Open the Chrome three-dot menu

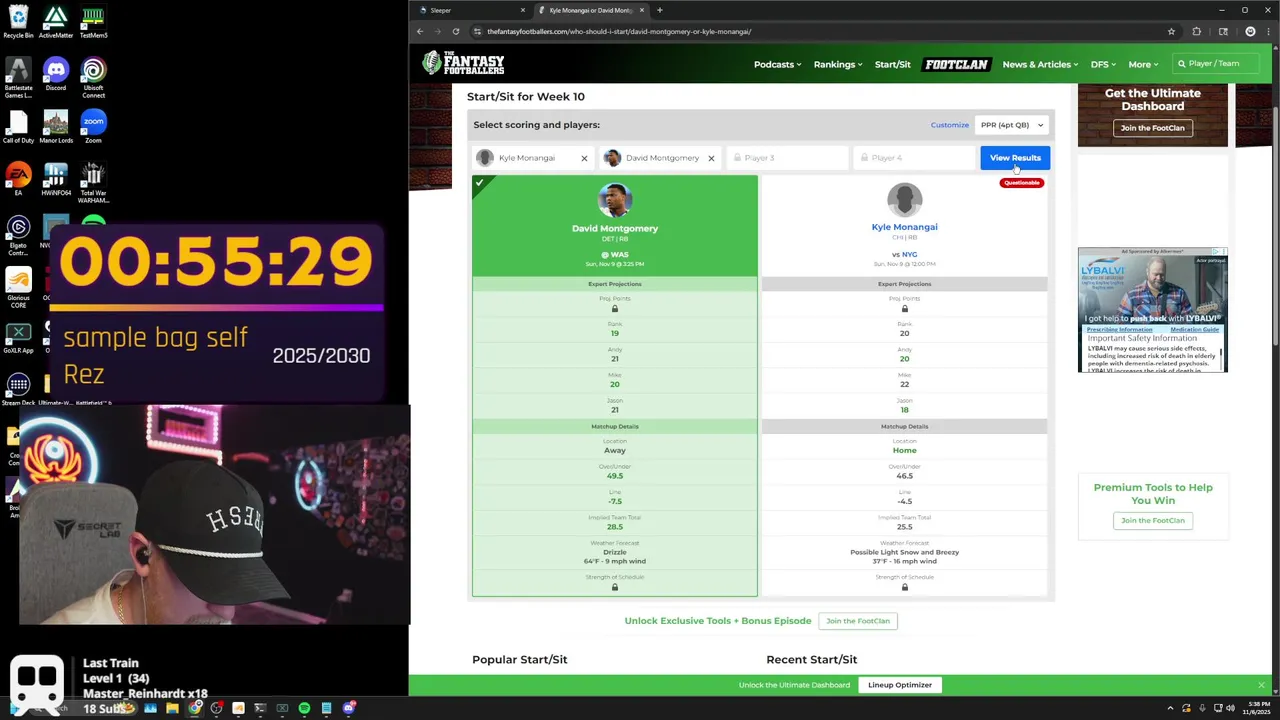tap(1269, 31)
